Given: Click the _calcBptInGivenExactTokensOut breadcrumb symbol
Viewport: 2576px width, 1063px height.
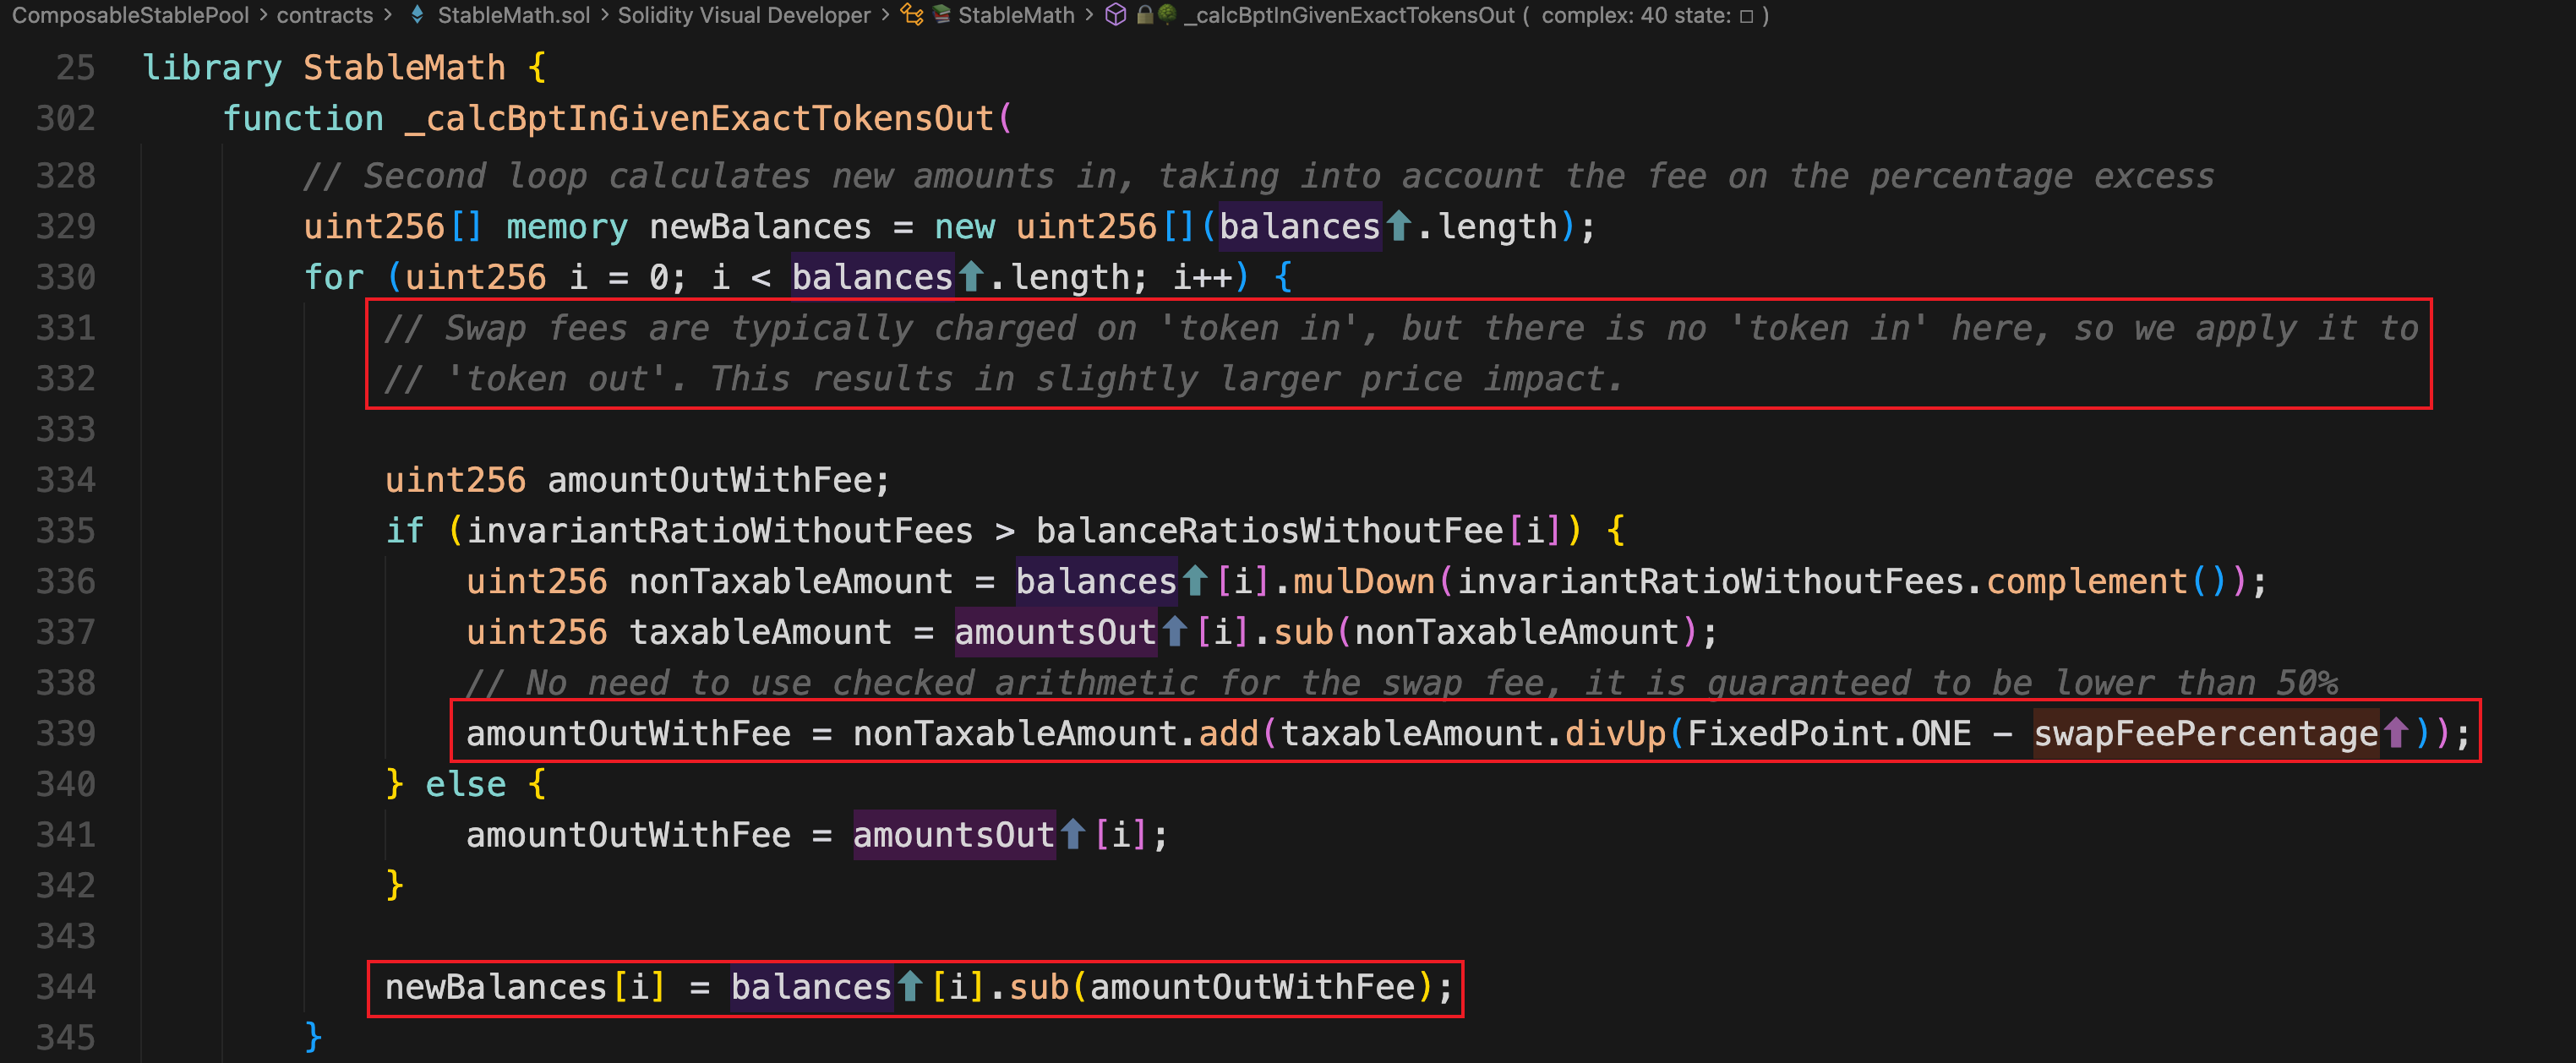Looking at the screenshot, I should pos(1349,15).
